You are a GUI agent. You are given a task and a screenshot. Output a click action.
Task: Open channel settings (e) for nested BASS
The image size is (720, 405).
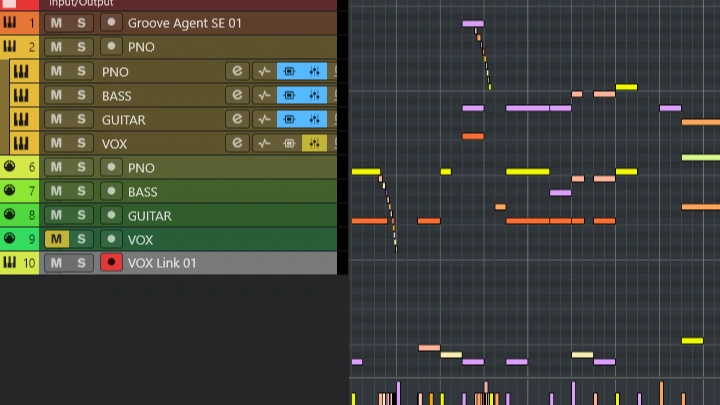(x=237, y=95)
